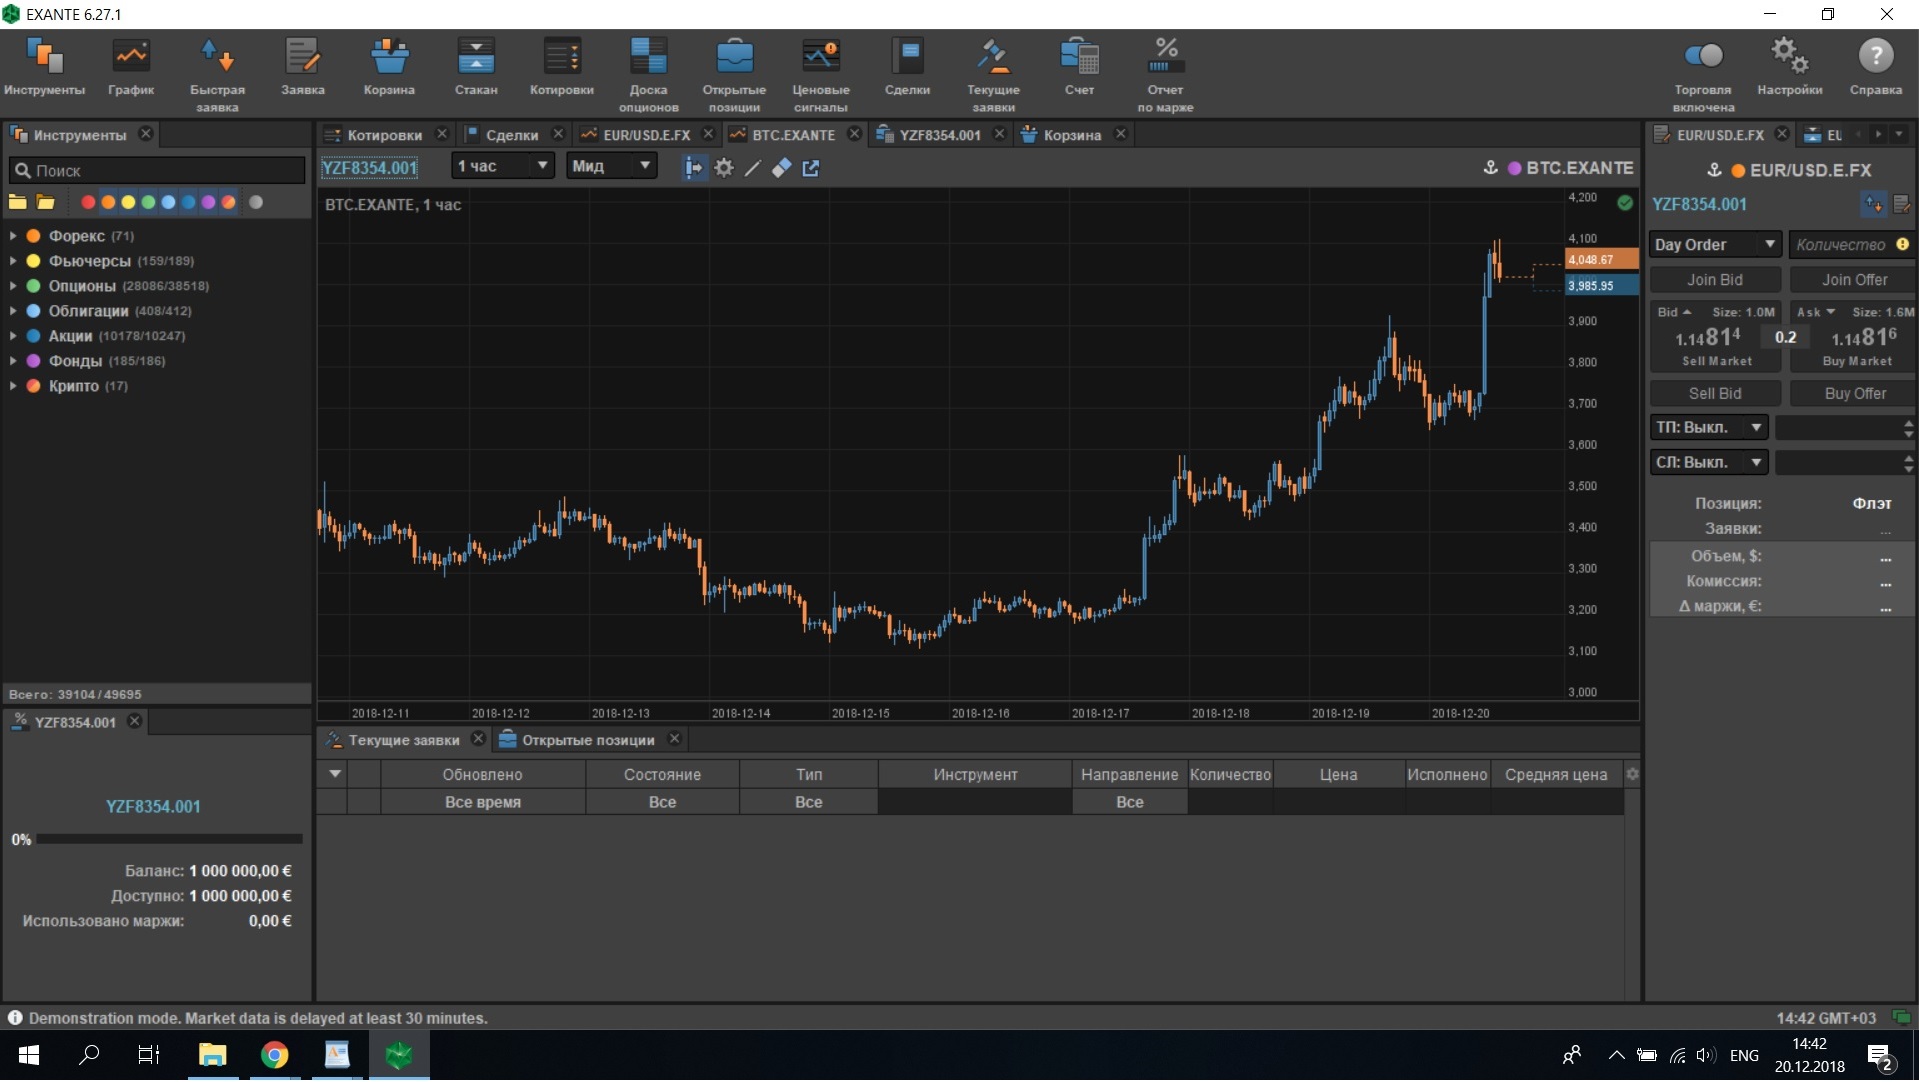The image size is (1919, 1082).
Task: Open Настройки settings
Action: pos(1789,68)
